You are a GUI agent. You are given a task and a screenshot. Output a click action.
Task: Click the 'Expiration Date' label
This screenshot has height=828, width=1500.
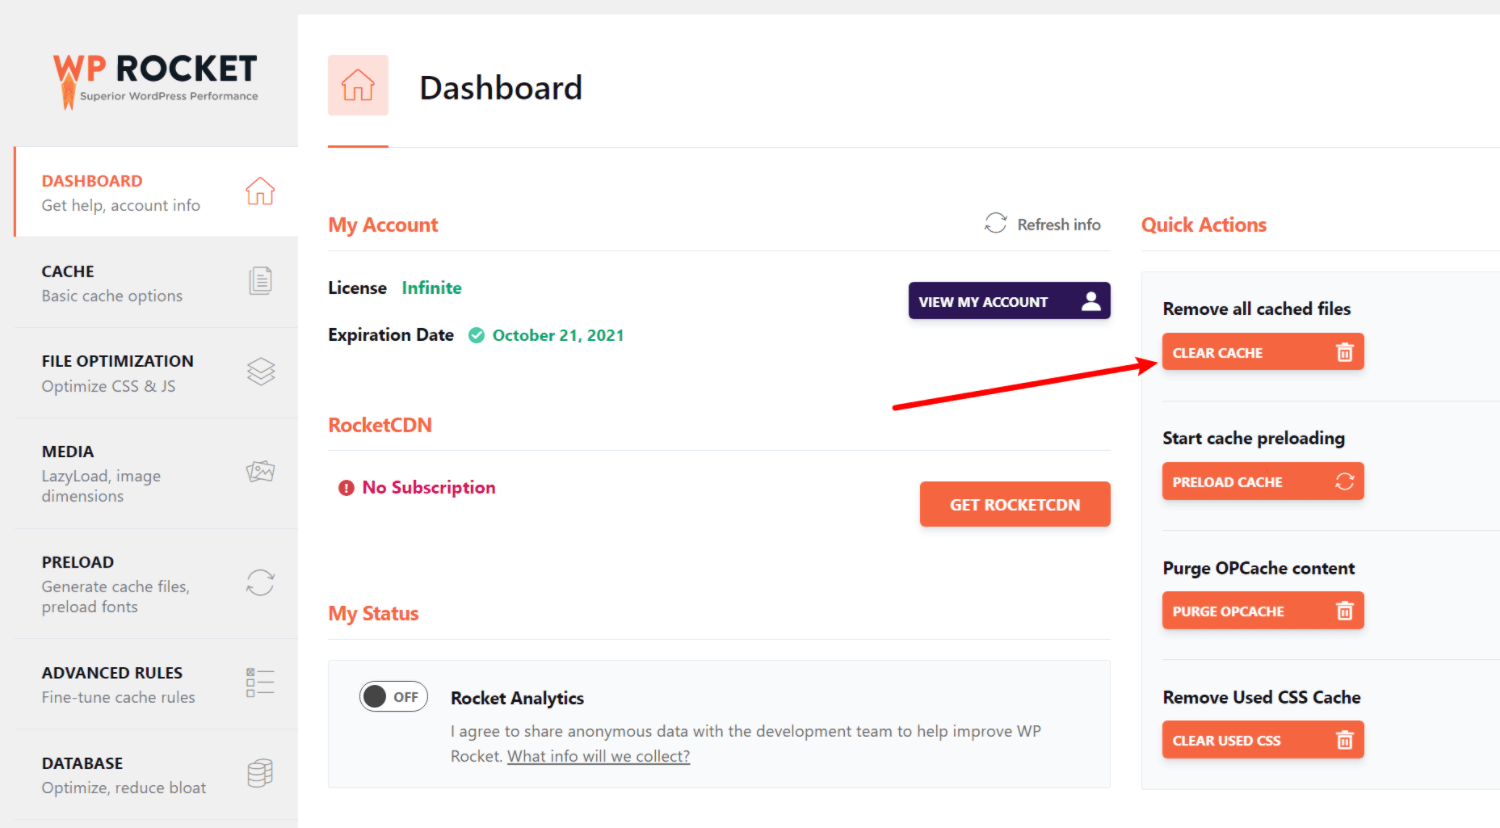(x=391, y=335)
